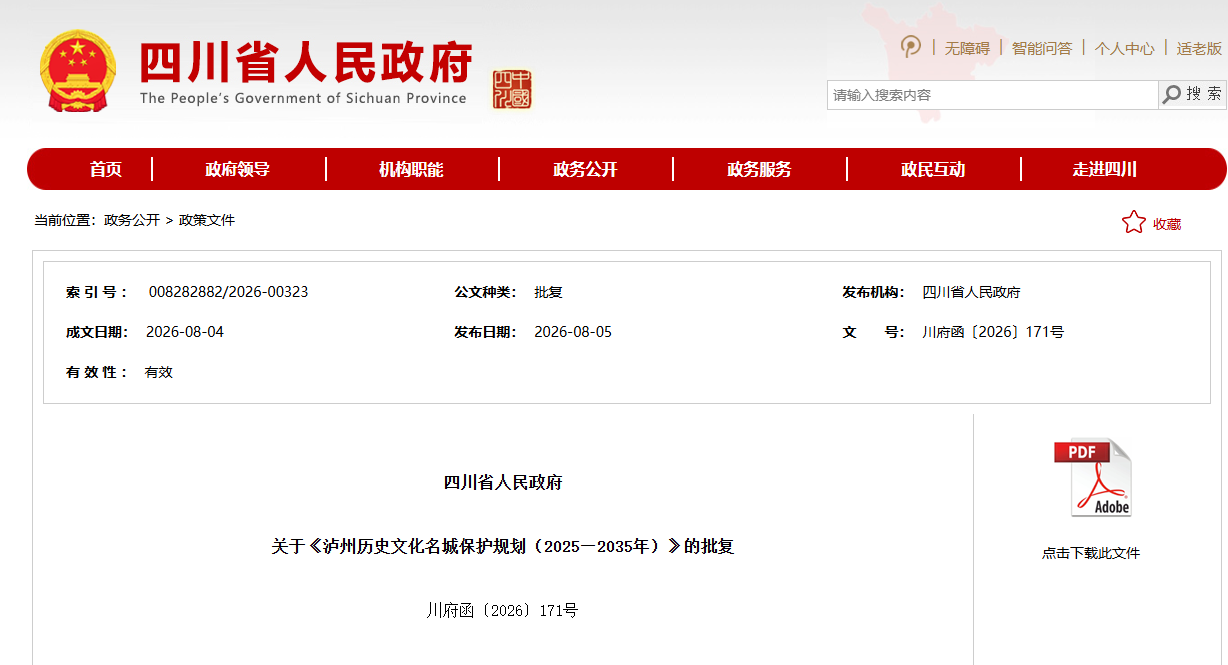Open the Adobe PDF file icon
The height and width of the screenshot is (665, 1228).
click(1092, 478)
